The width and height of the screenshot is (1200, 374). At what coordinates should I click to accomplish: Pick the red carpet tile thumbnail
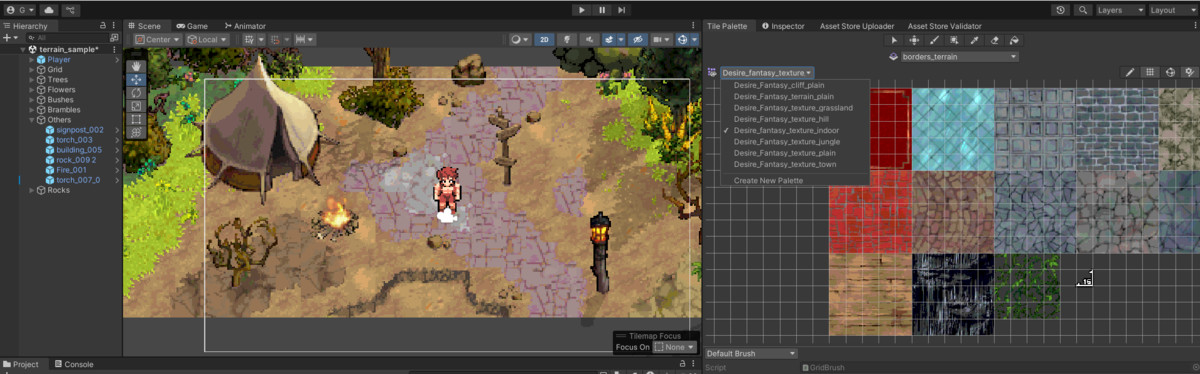pyautogui.click(x=889, y=128)
